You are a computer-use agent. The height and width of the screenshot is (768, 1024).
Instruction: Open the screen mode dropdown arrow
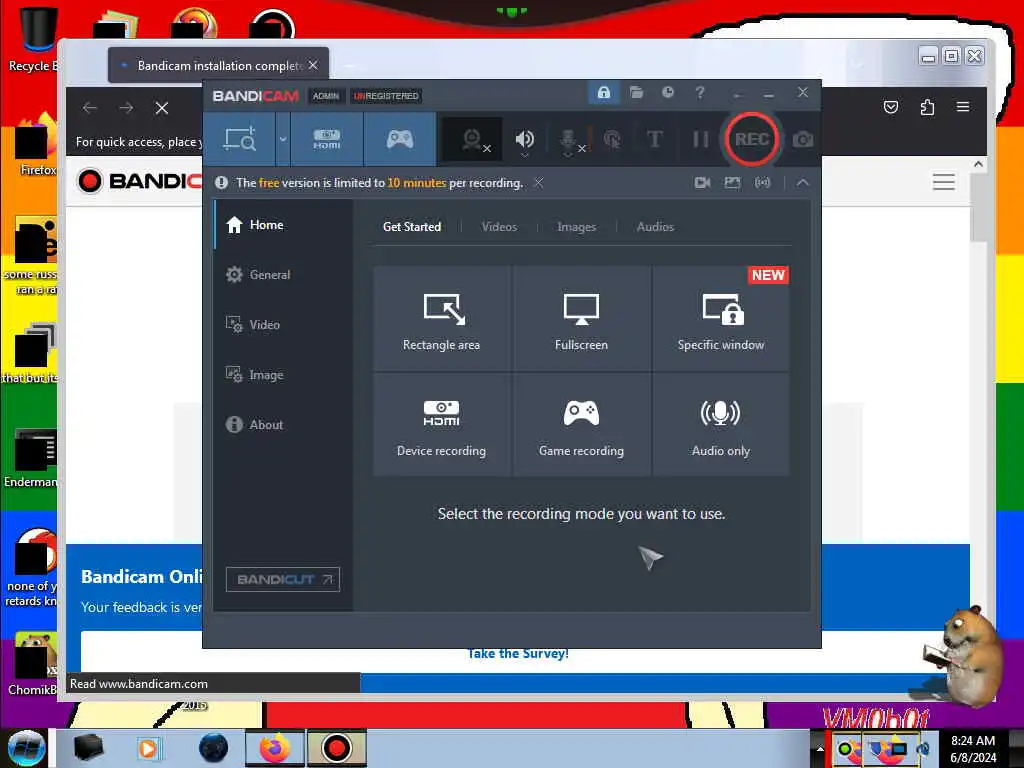(283, 139)
